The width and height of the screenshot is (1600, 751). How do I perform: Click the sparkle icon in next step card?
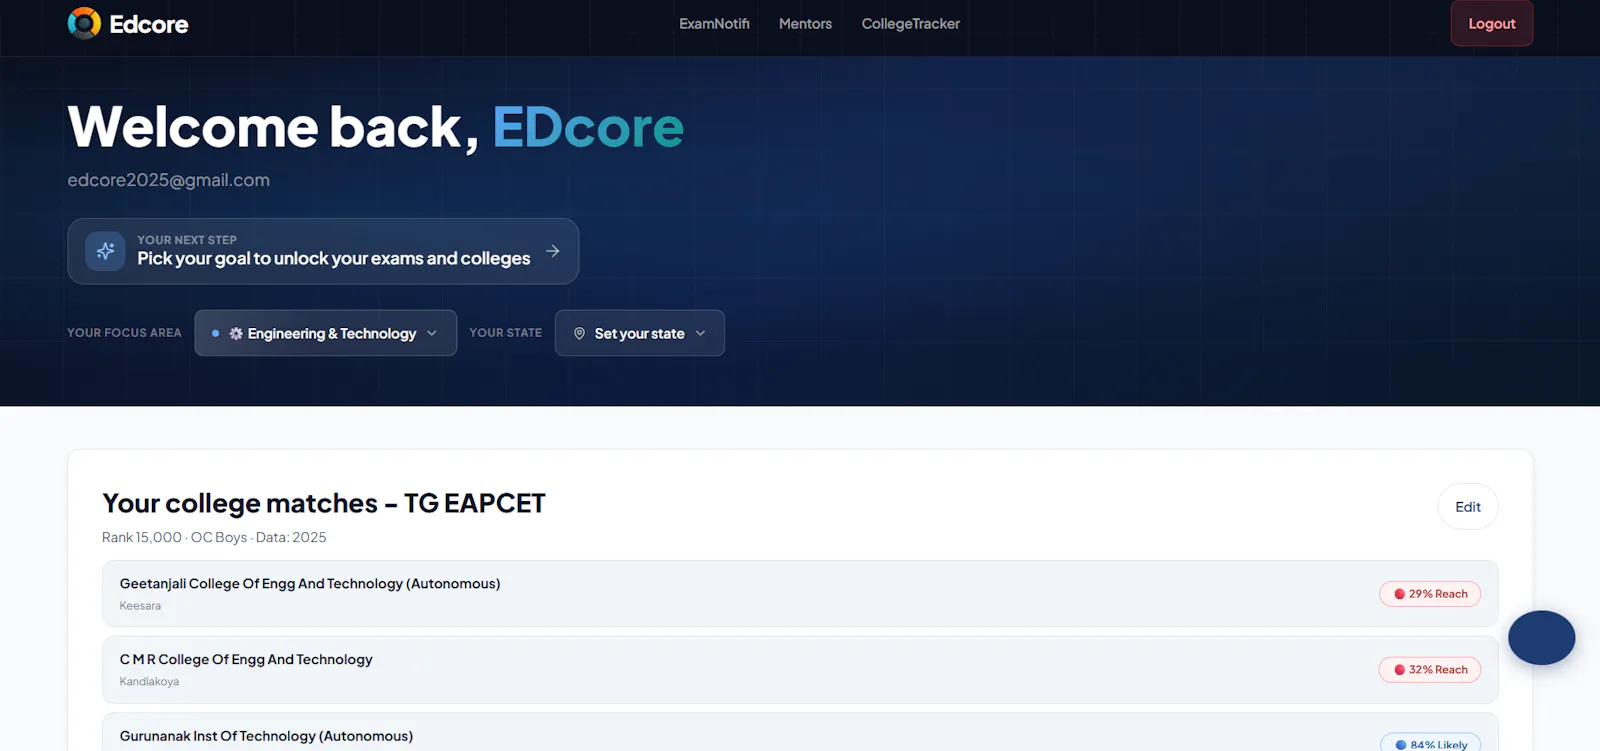click(105, 251)
